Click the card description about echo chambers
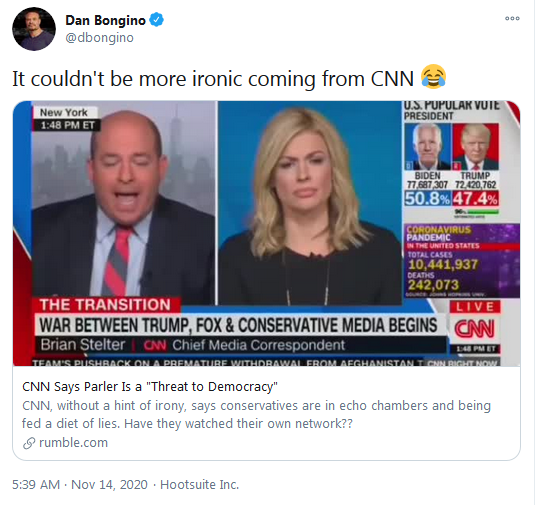 (256, 414)
